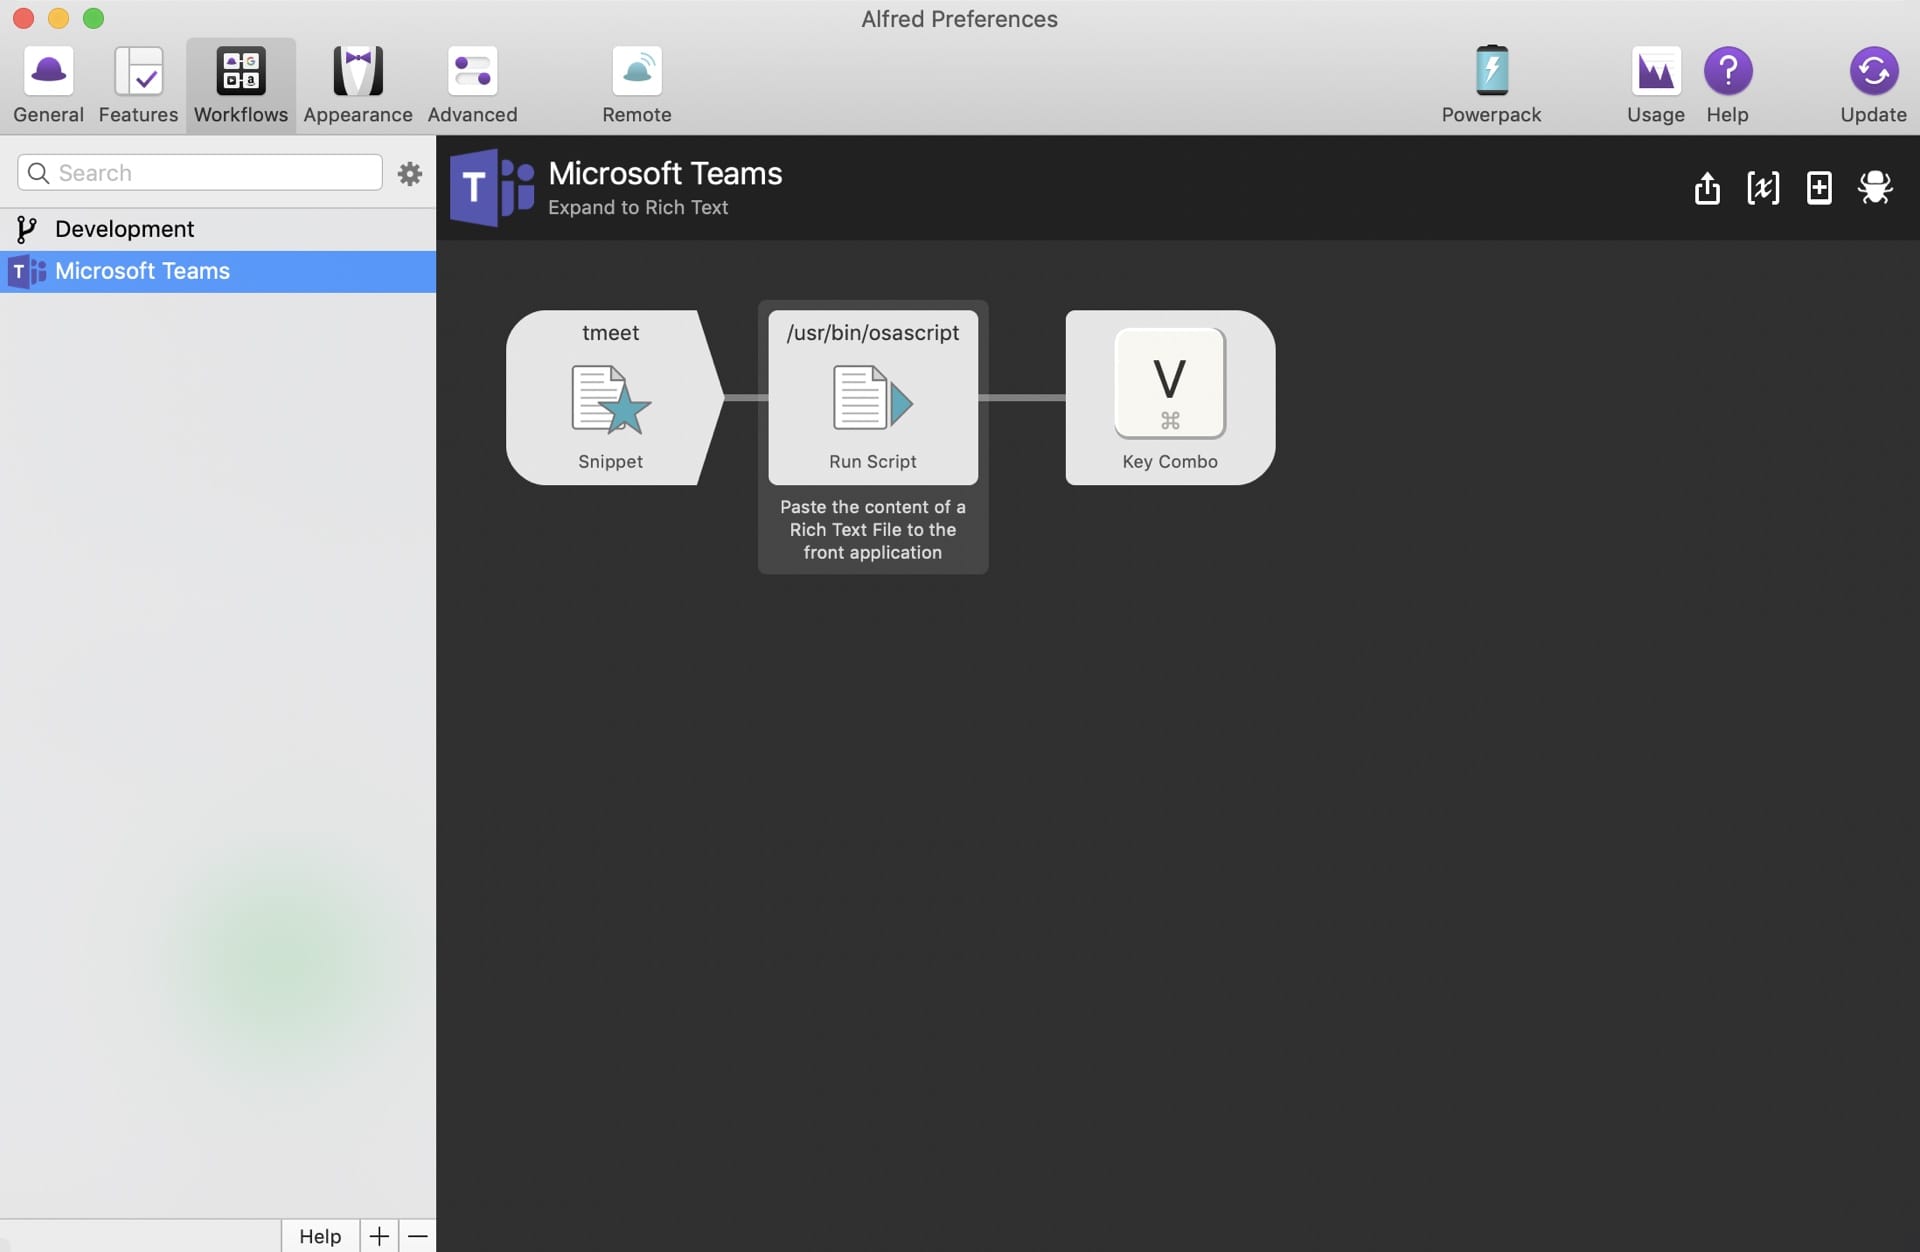This screenshot has height=1252, width=1920.
Task: View Usage statistics
Action: point(1655,85)
